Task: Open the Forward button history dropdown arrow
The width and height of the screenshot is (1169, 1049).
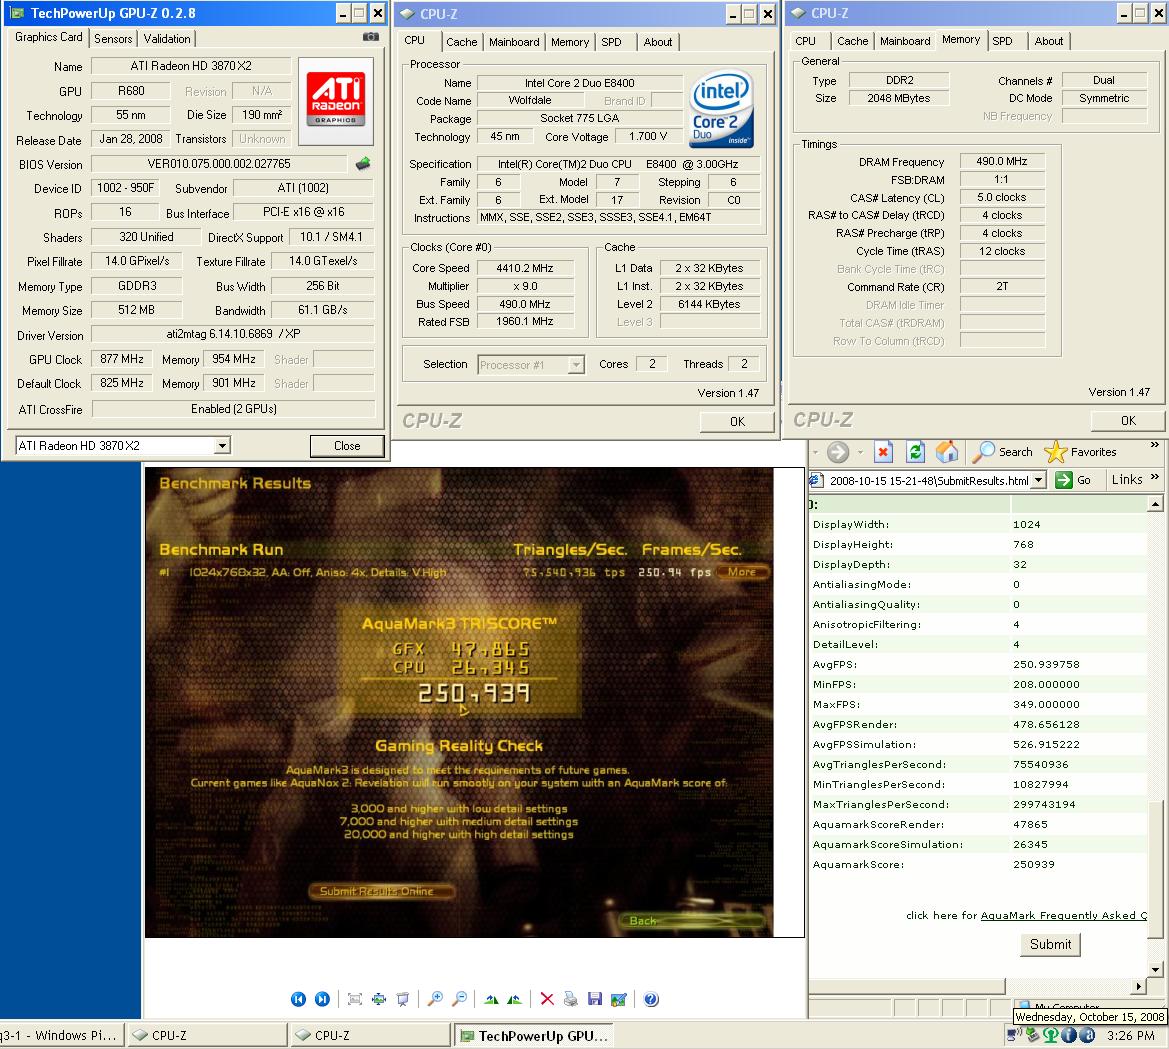Action: tap(860, 452)
